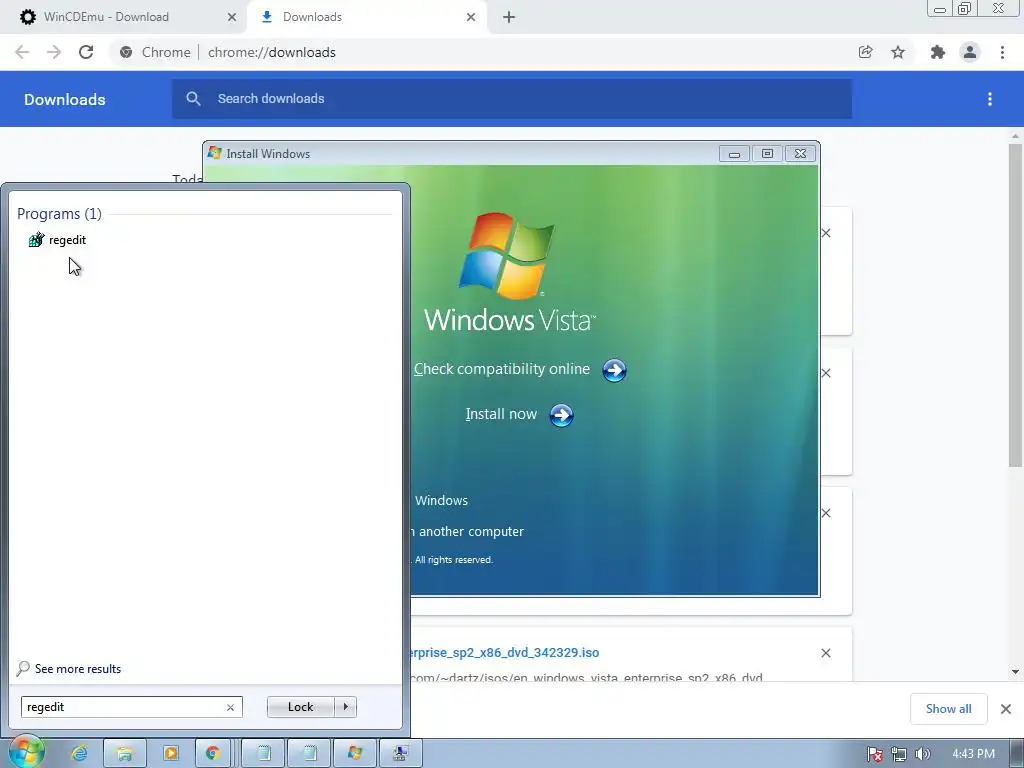Clear the Start menu search box text
Viewport: 1024px width, 768px height.
pos(230,707)
